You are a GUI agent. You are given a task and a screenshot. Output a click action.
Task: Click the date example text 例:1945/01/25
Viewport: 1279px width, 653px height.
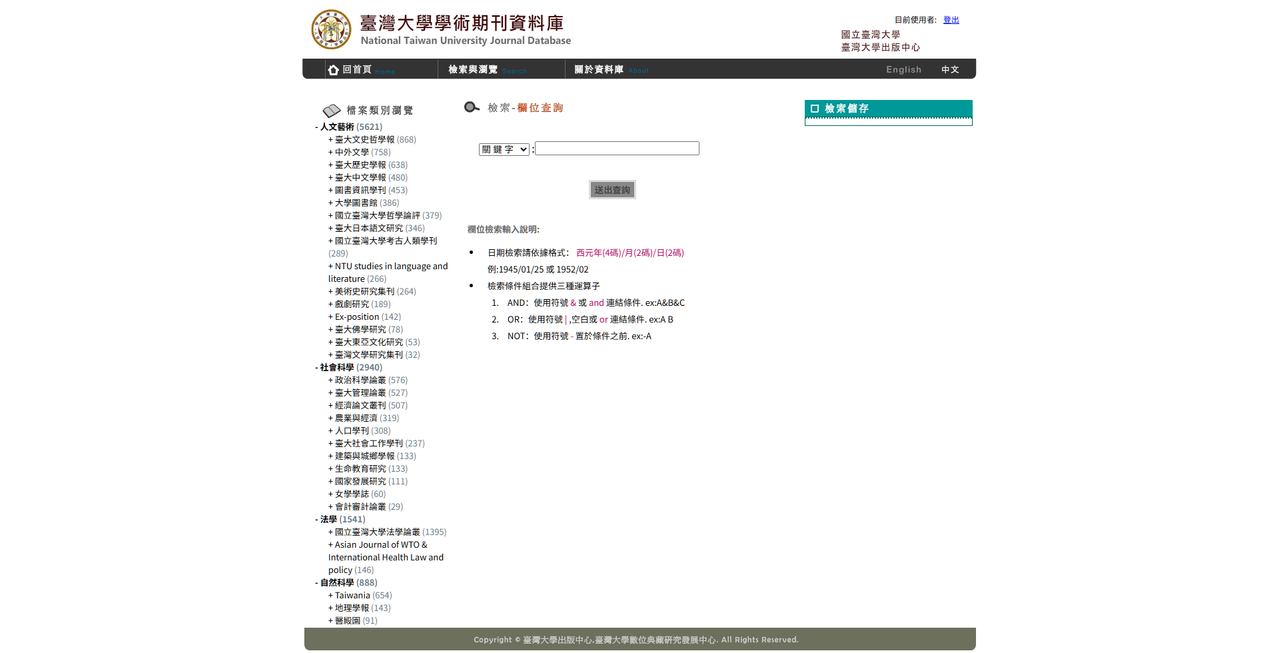pyautogui.click(x=538, y=269)
